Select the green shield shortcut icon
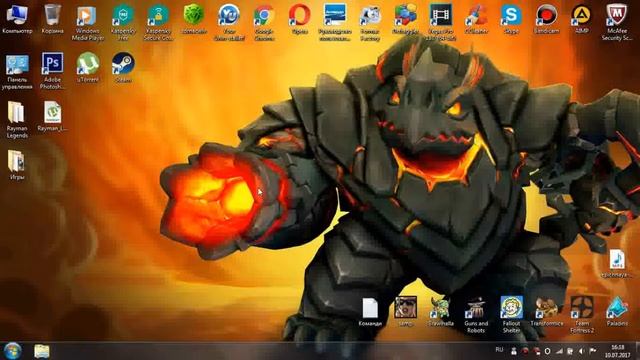 click(193, 19)
